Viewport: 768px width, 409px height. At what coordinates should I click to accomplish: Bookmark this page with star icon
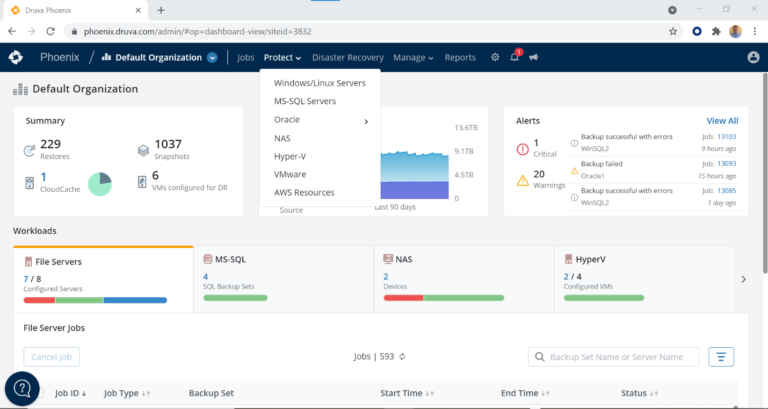pos(673,31)
